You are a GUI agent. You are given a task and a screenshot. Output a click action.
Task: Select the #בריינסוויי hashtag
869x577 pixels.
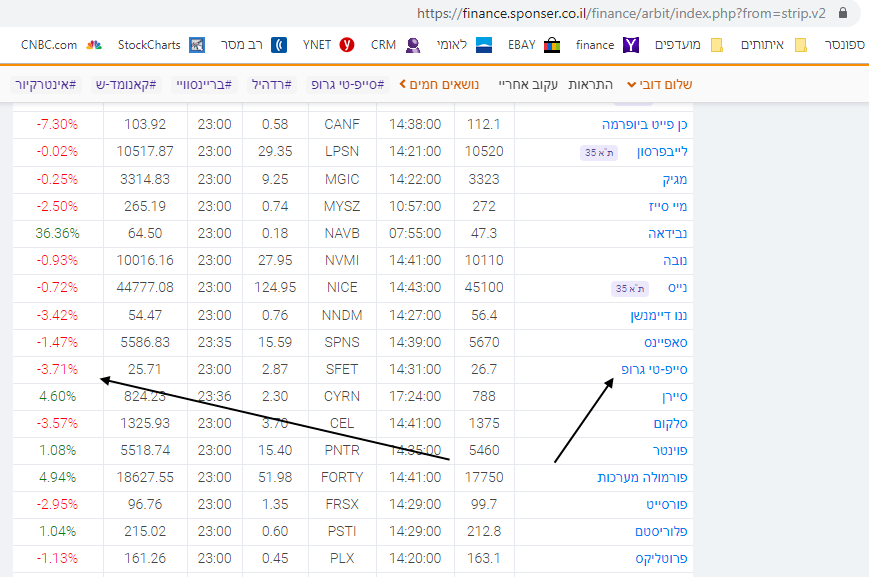click(204, 84)
